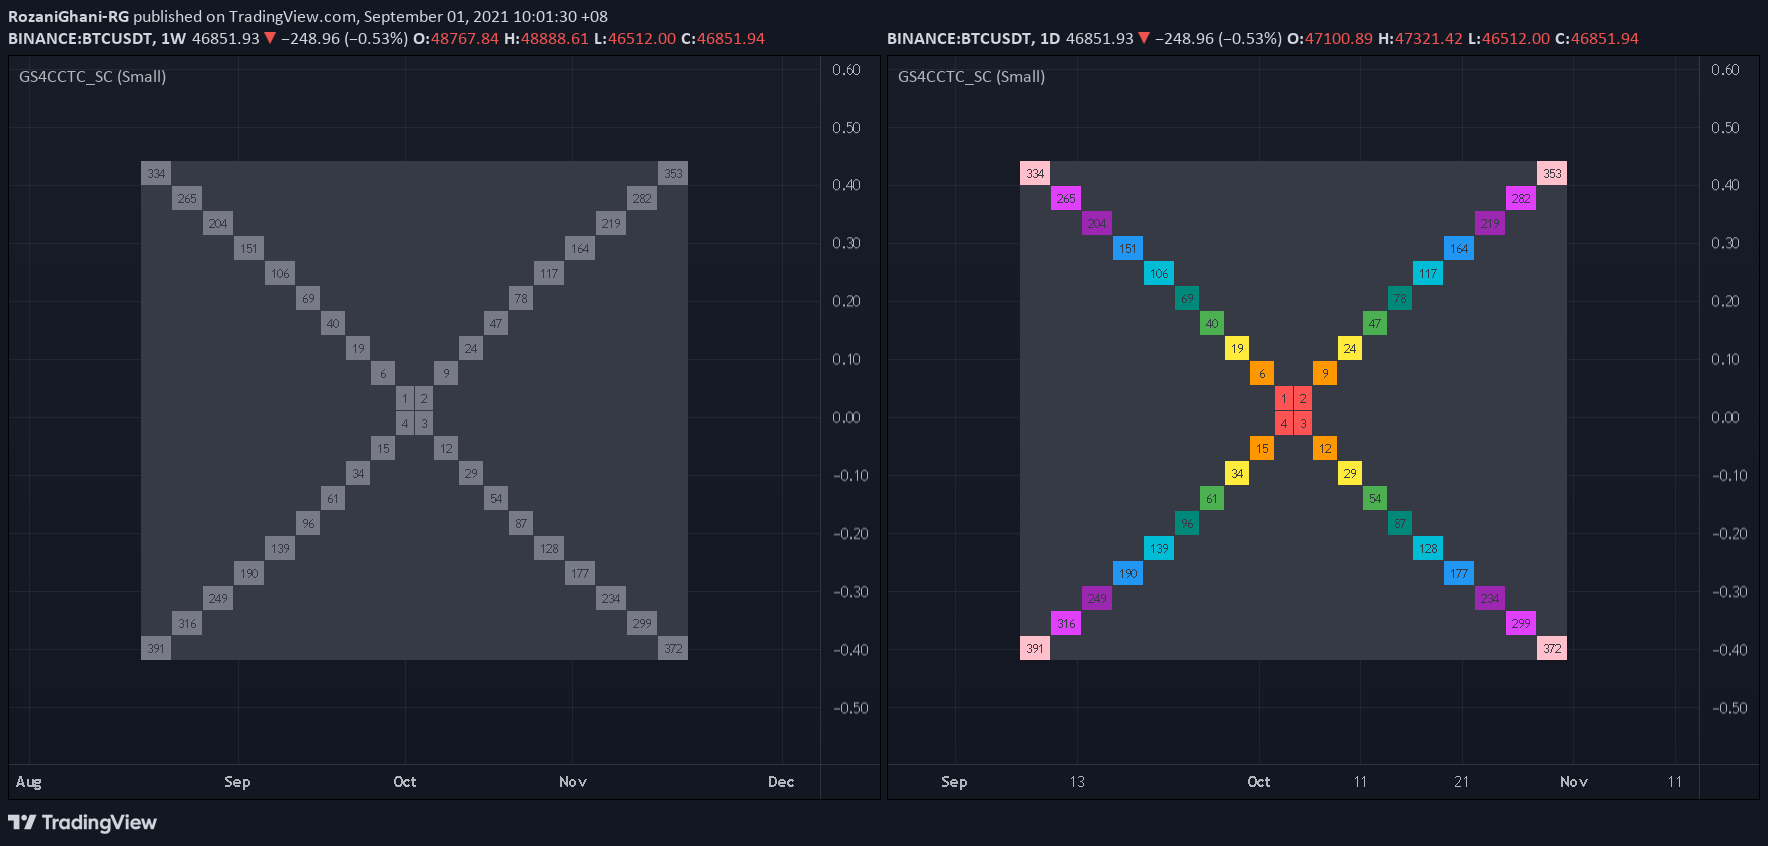Pick the pink 334 cell in right chart

pos(1035,173)
